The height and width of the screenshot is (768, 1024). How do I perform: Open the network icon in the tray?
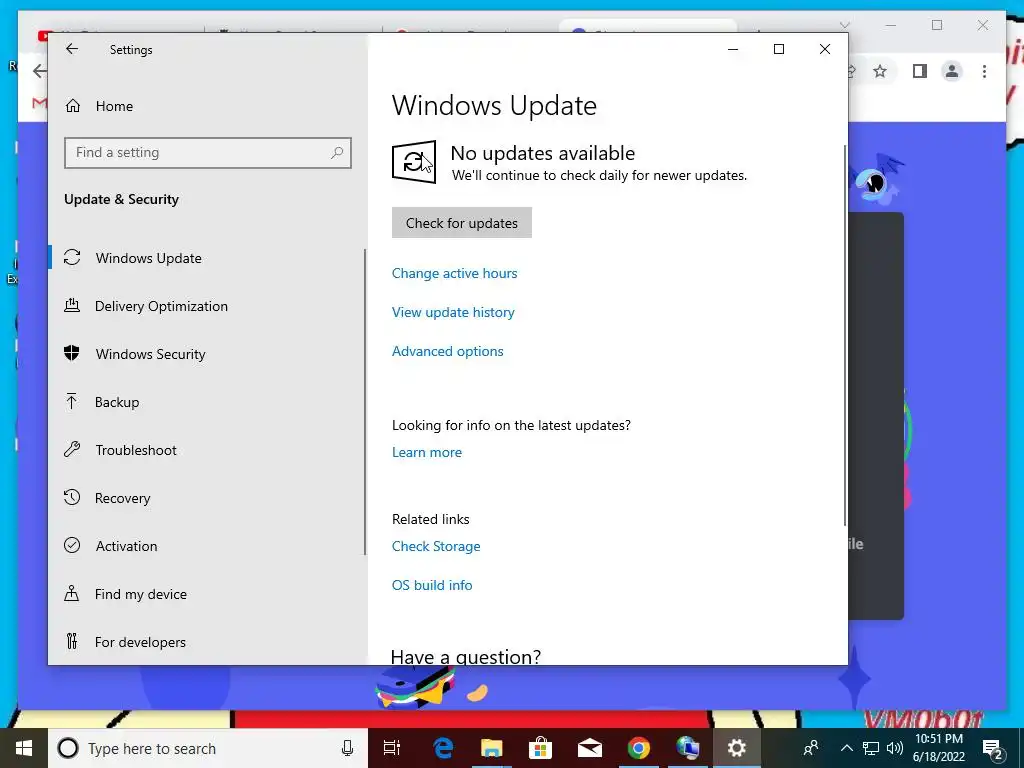pyautogui.click(x=871, y=748)
